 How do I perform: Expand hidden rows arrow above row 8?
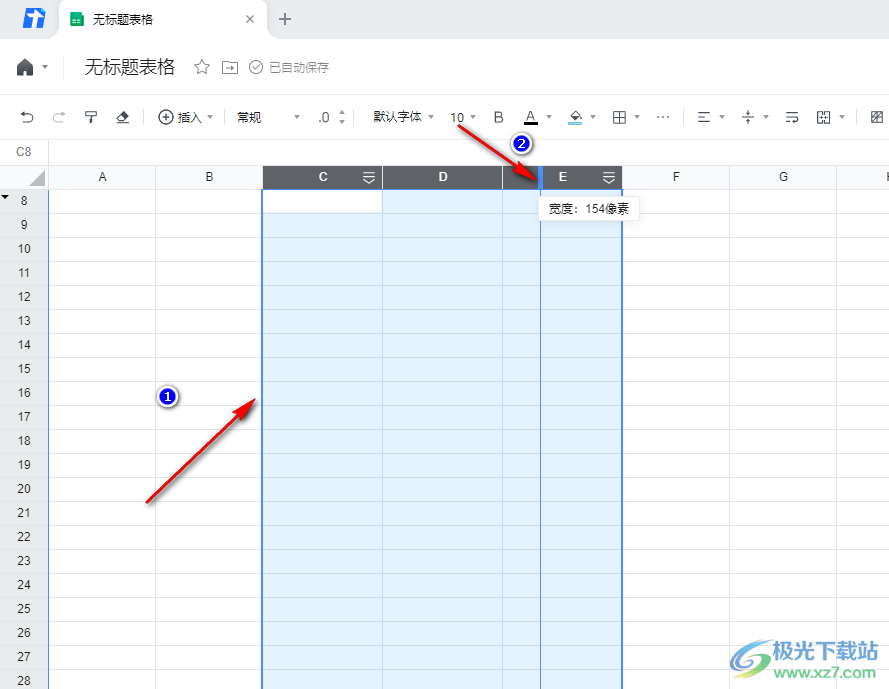[5, 197]
